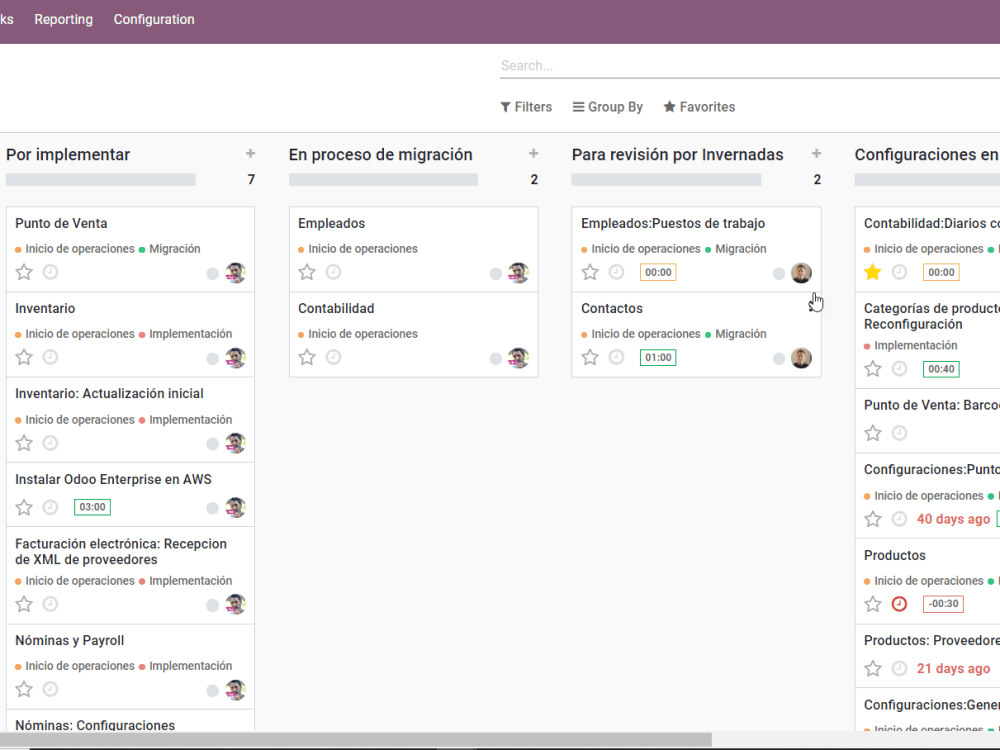The image size is (1000, 750).
Task: Click assignee avatar on Empleados:Puestos de trabajo
Action: click(x=802, y=273)
